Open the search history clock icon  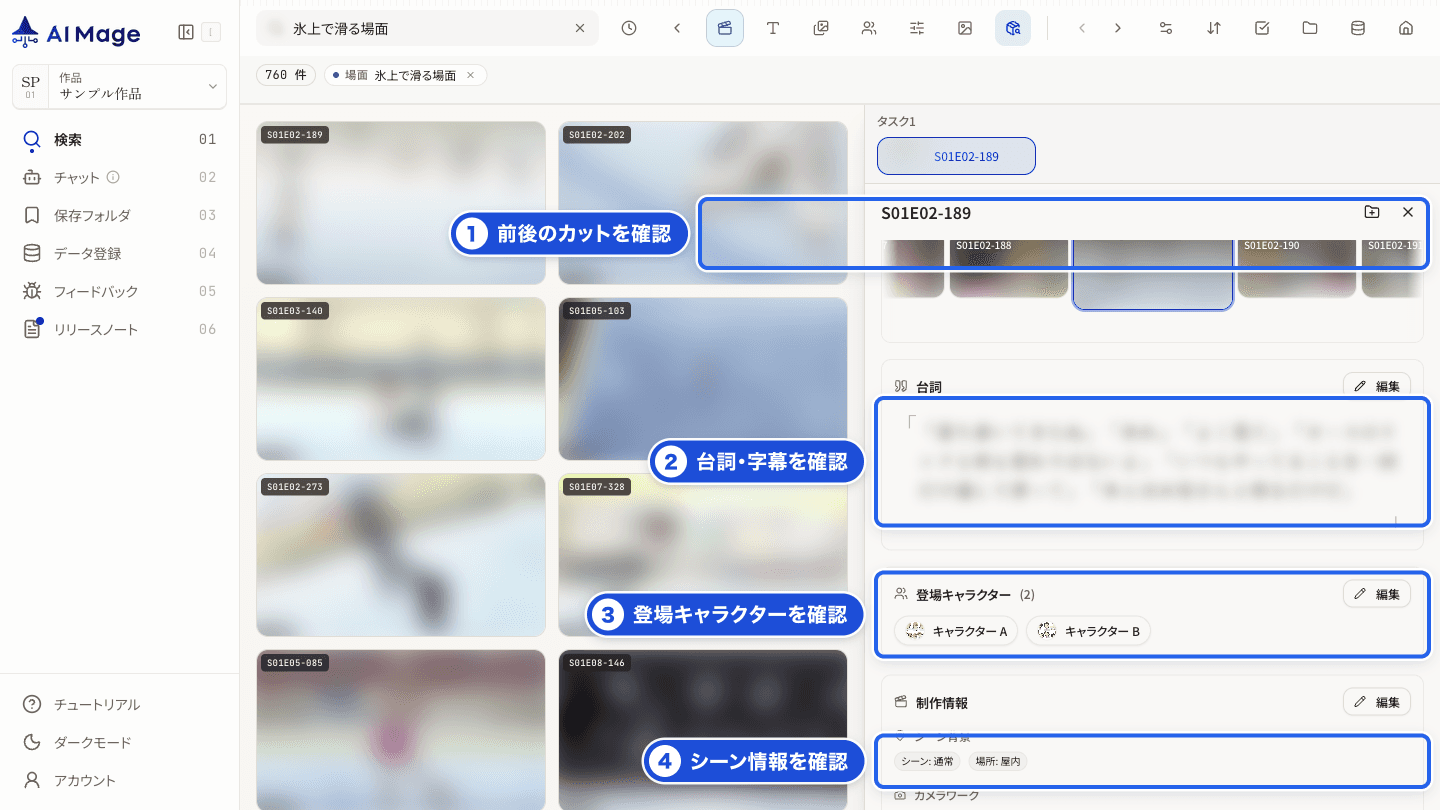click(629, 28)
